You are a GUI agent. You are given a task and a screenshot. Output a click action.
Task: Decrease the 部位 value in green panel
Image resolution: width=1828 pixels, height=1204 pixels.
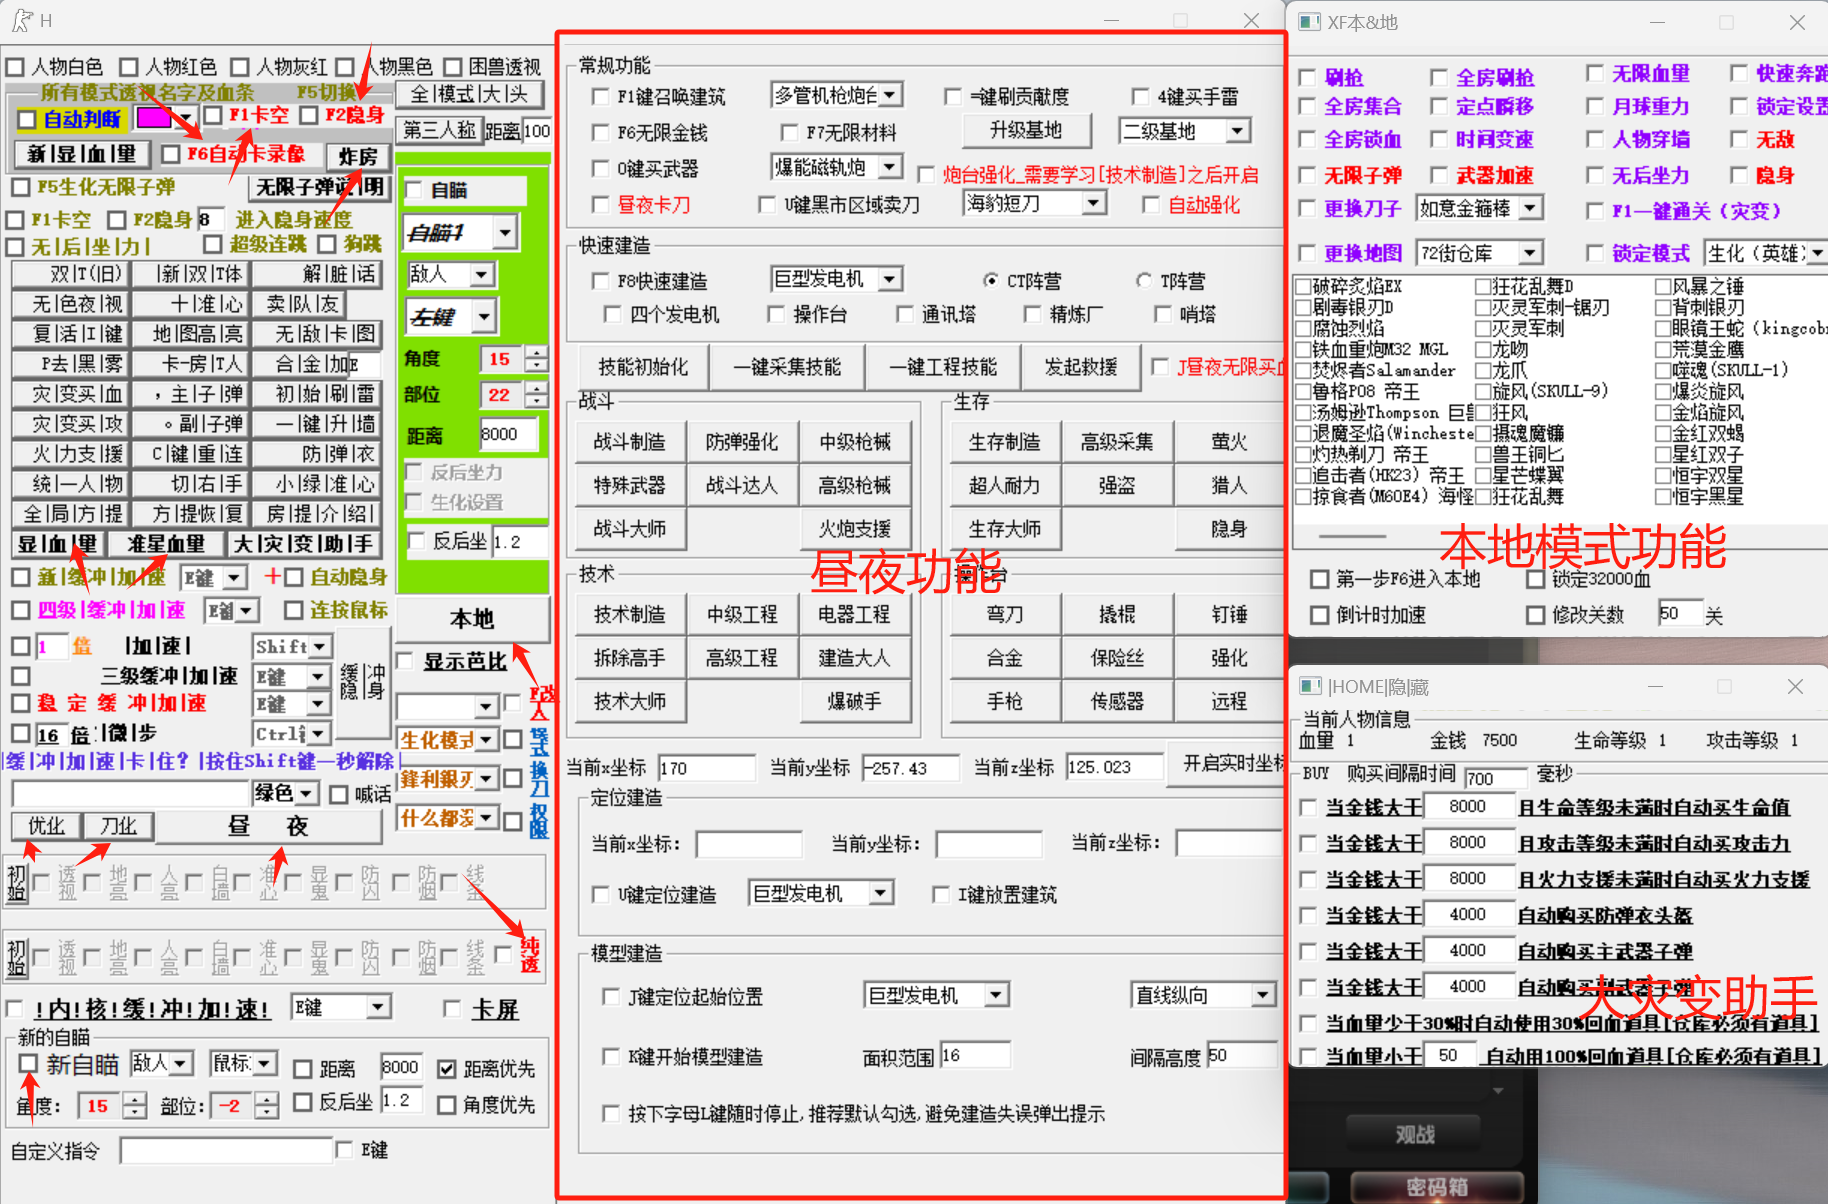tap(537, 402)
